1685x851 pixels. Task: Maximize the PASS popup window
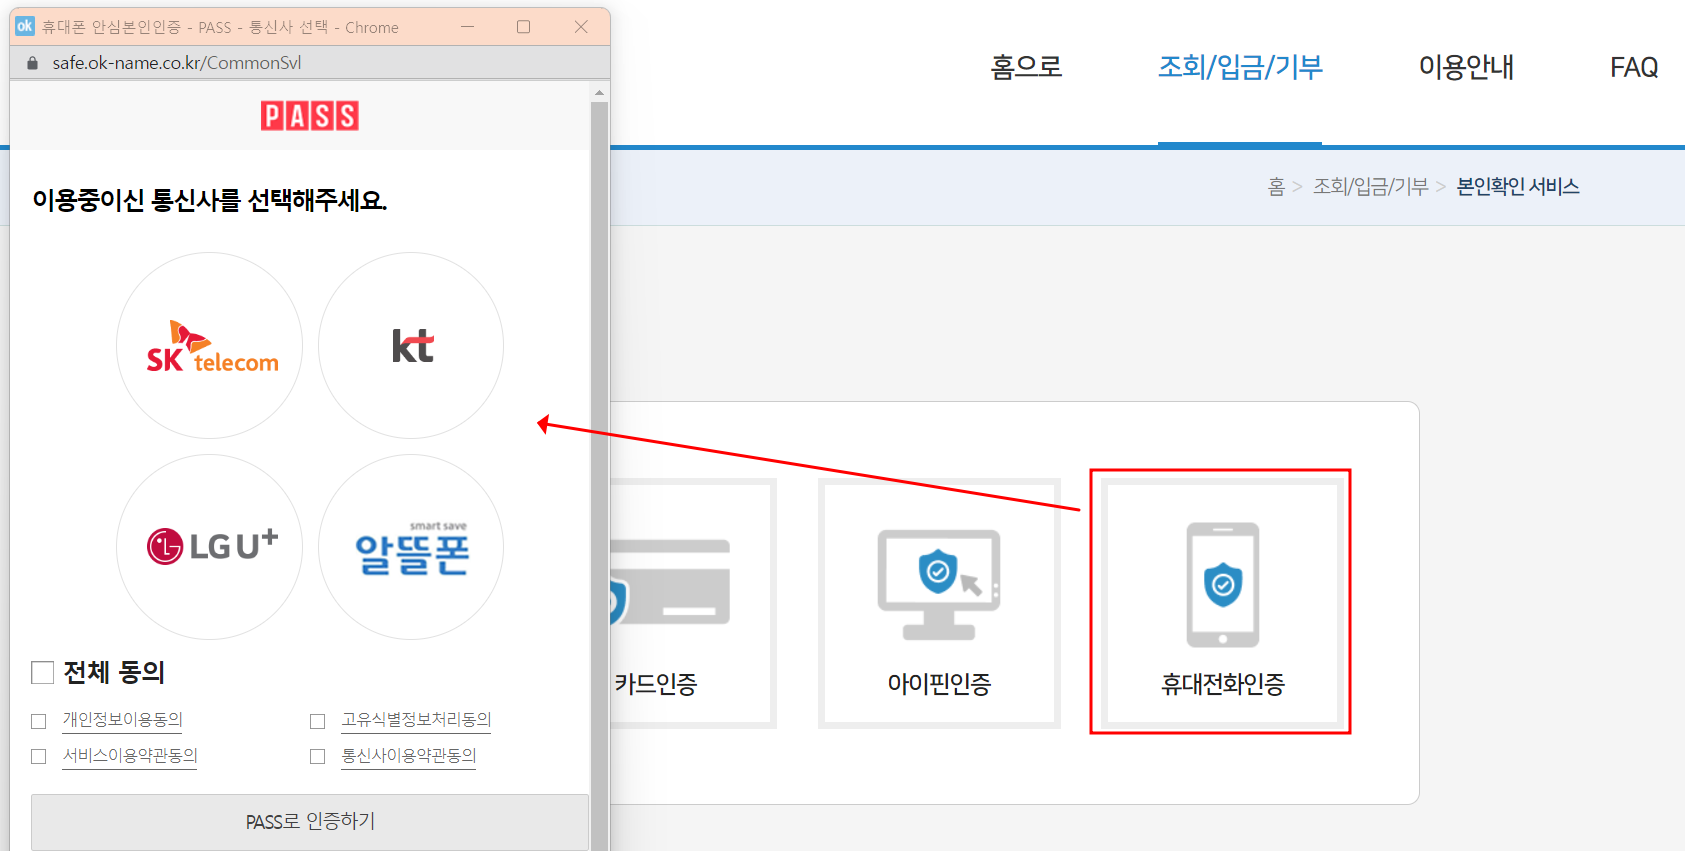coord(523,27)
